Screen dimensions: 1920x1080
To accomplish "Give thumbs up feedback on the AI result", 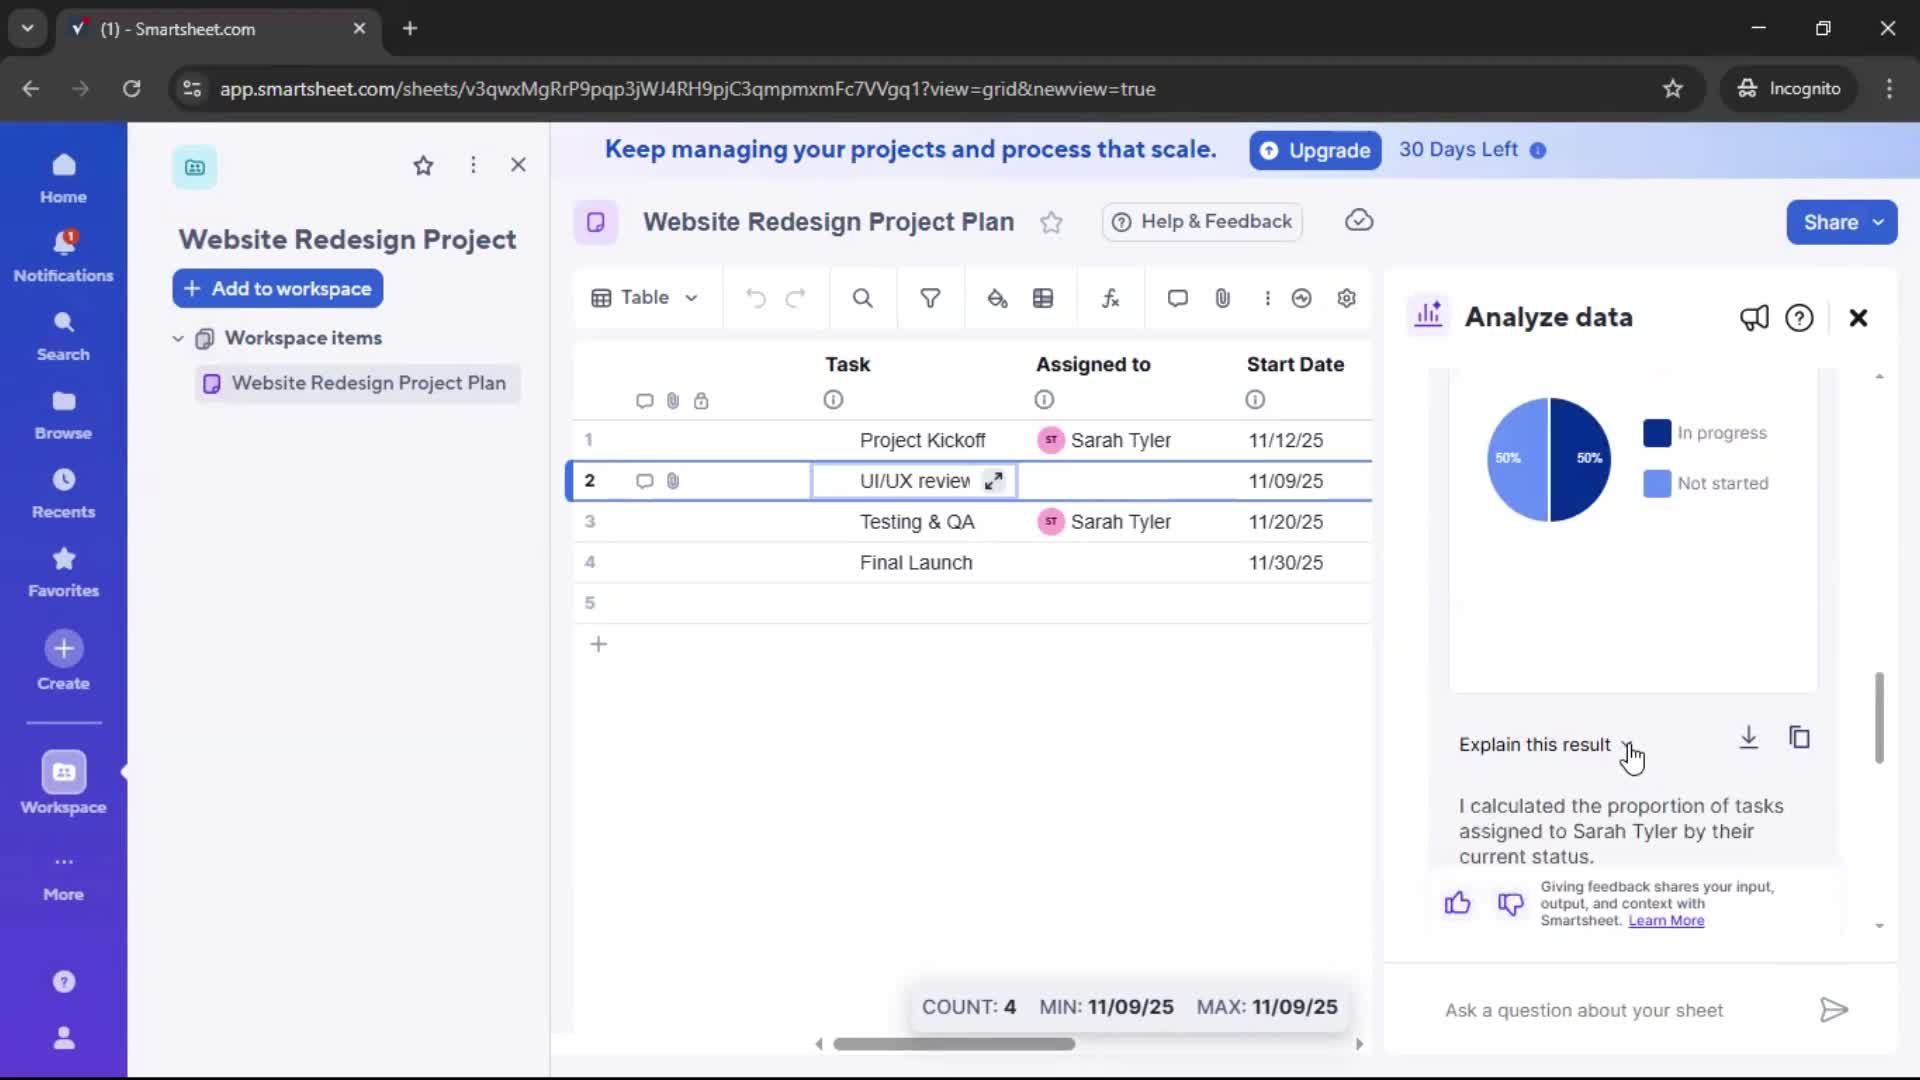I will coord(1457,903).
